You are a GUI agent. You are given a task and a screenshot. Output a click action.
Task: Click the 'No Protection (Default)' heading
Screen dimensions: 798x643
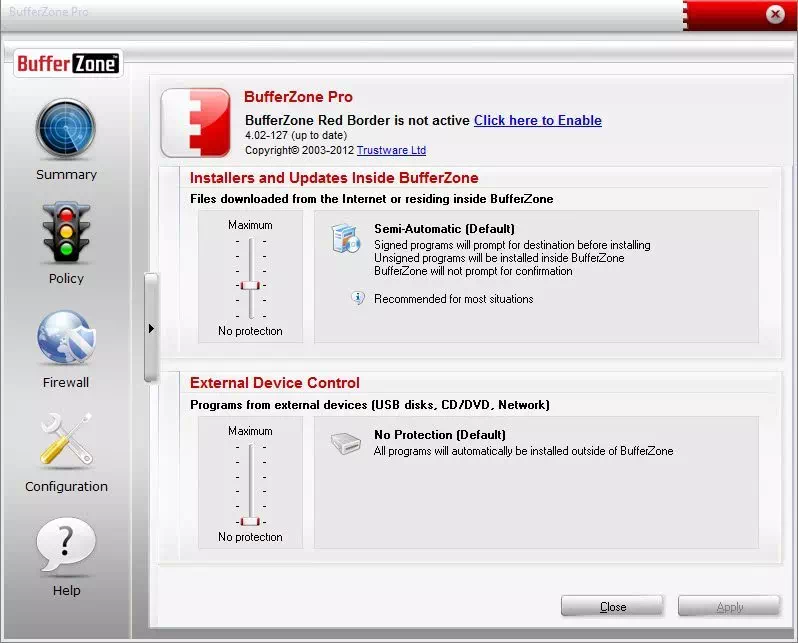click(x=440, y=435)
